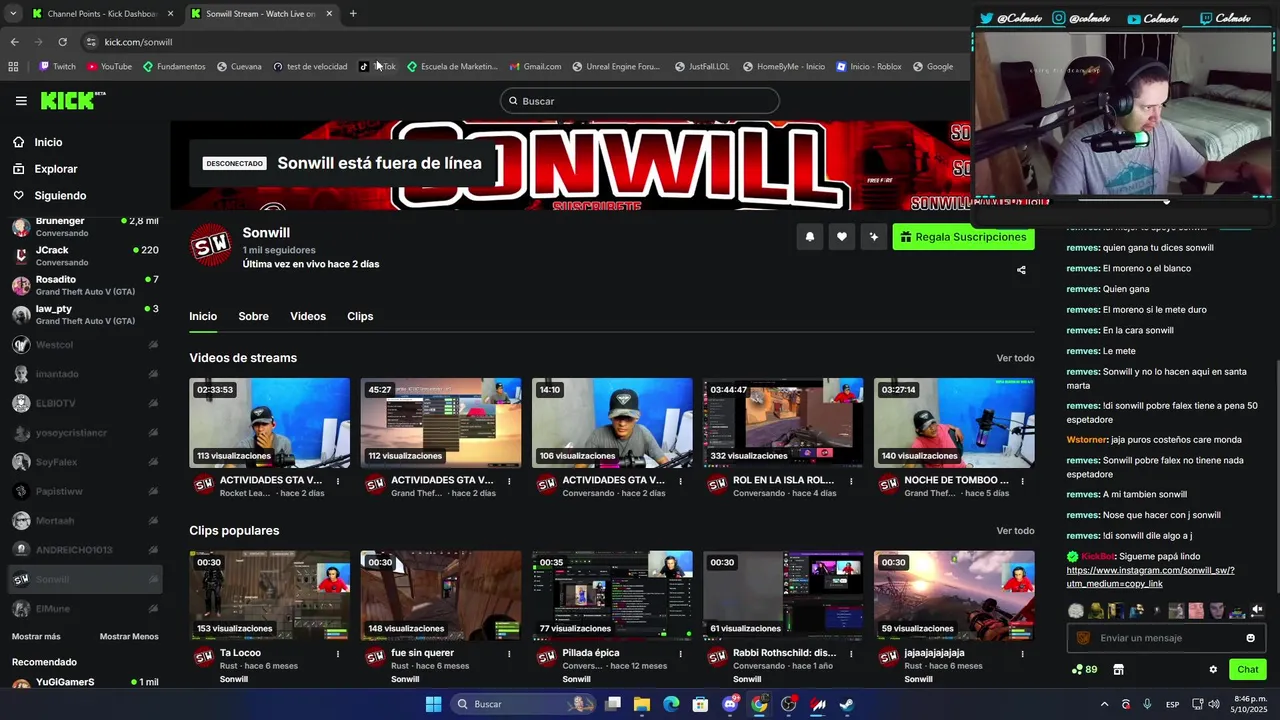
Task: Open the browser apps grid icon
Action: [13, 67]
